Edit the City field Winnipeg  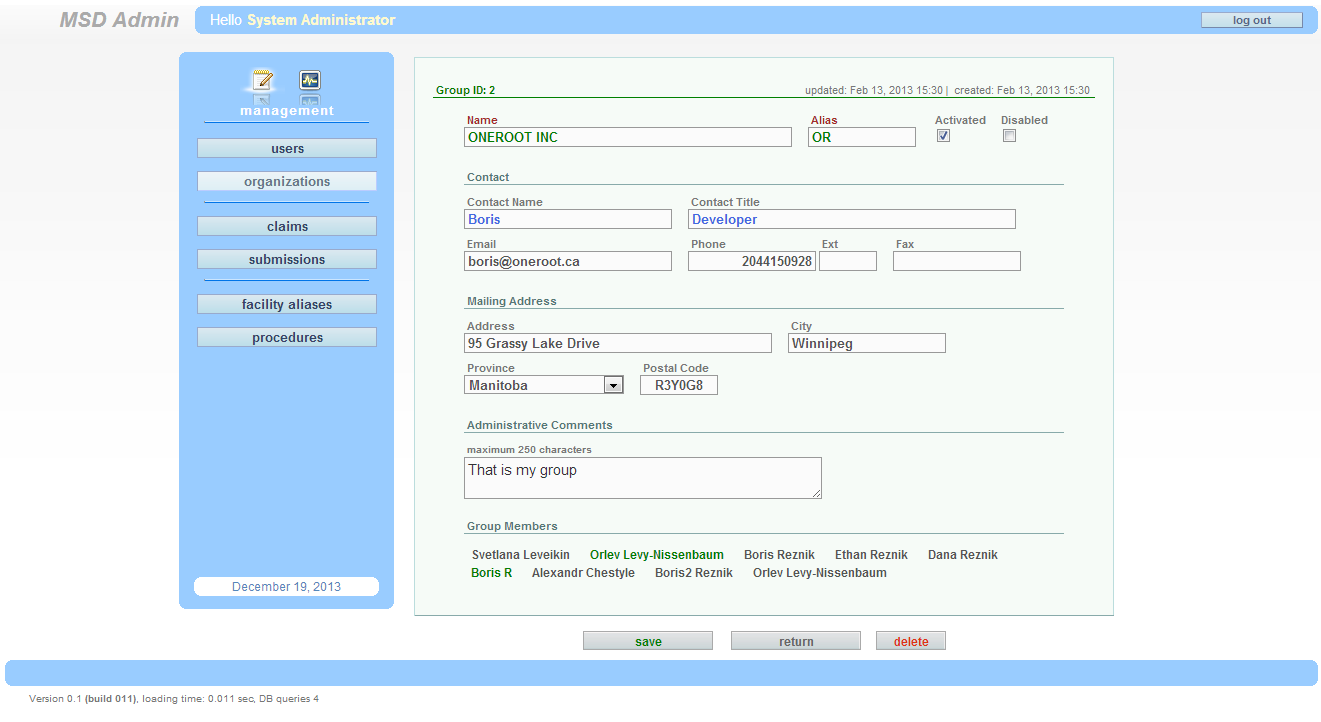point(867,343)
